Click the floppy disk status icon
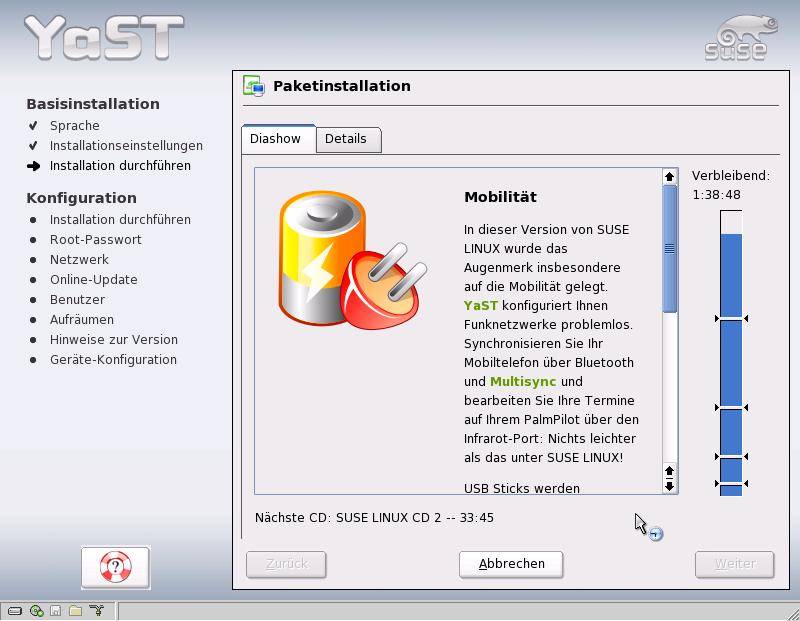 [x=56, y=611]
